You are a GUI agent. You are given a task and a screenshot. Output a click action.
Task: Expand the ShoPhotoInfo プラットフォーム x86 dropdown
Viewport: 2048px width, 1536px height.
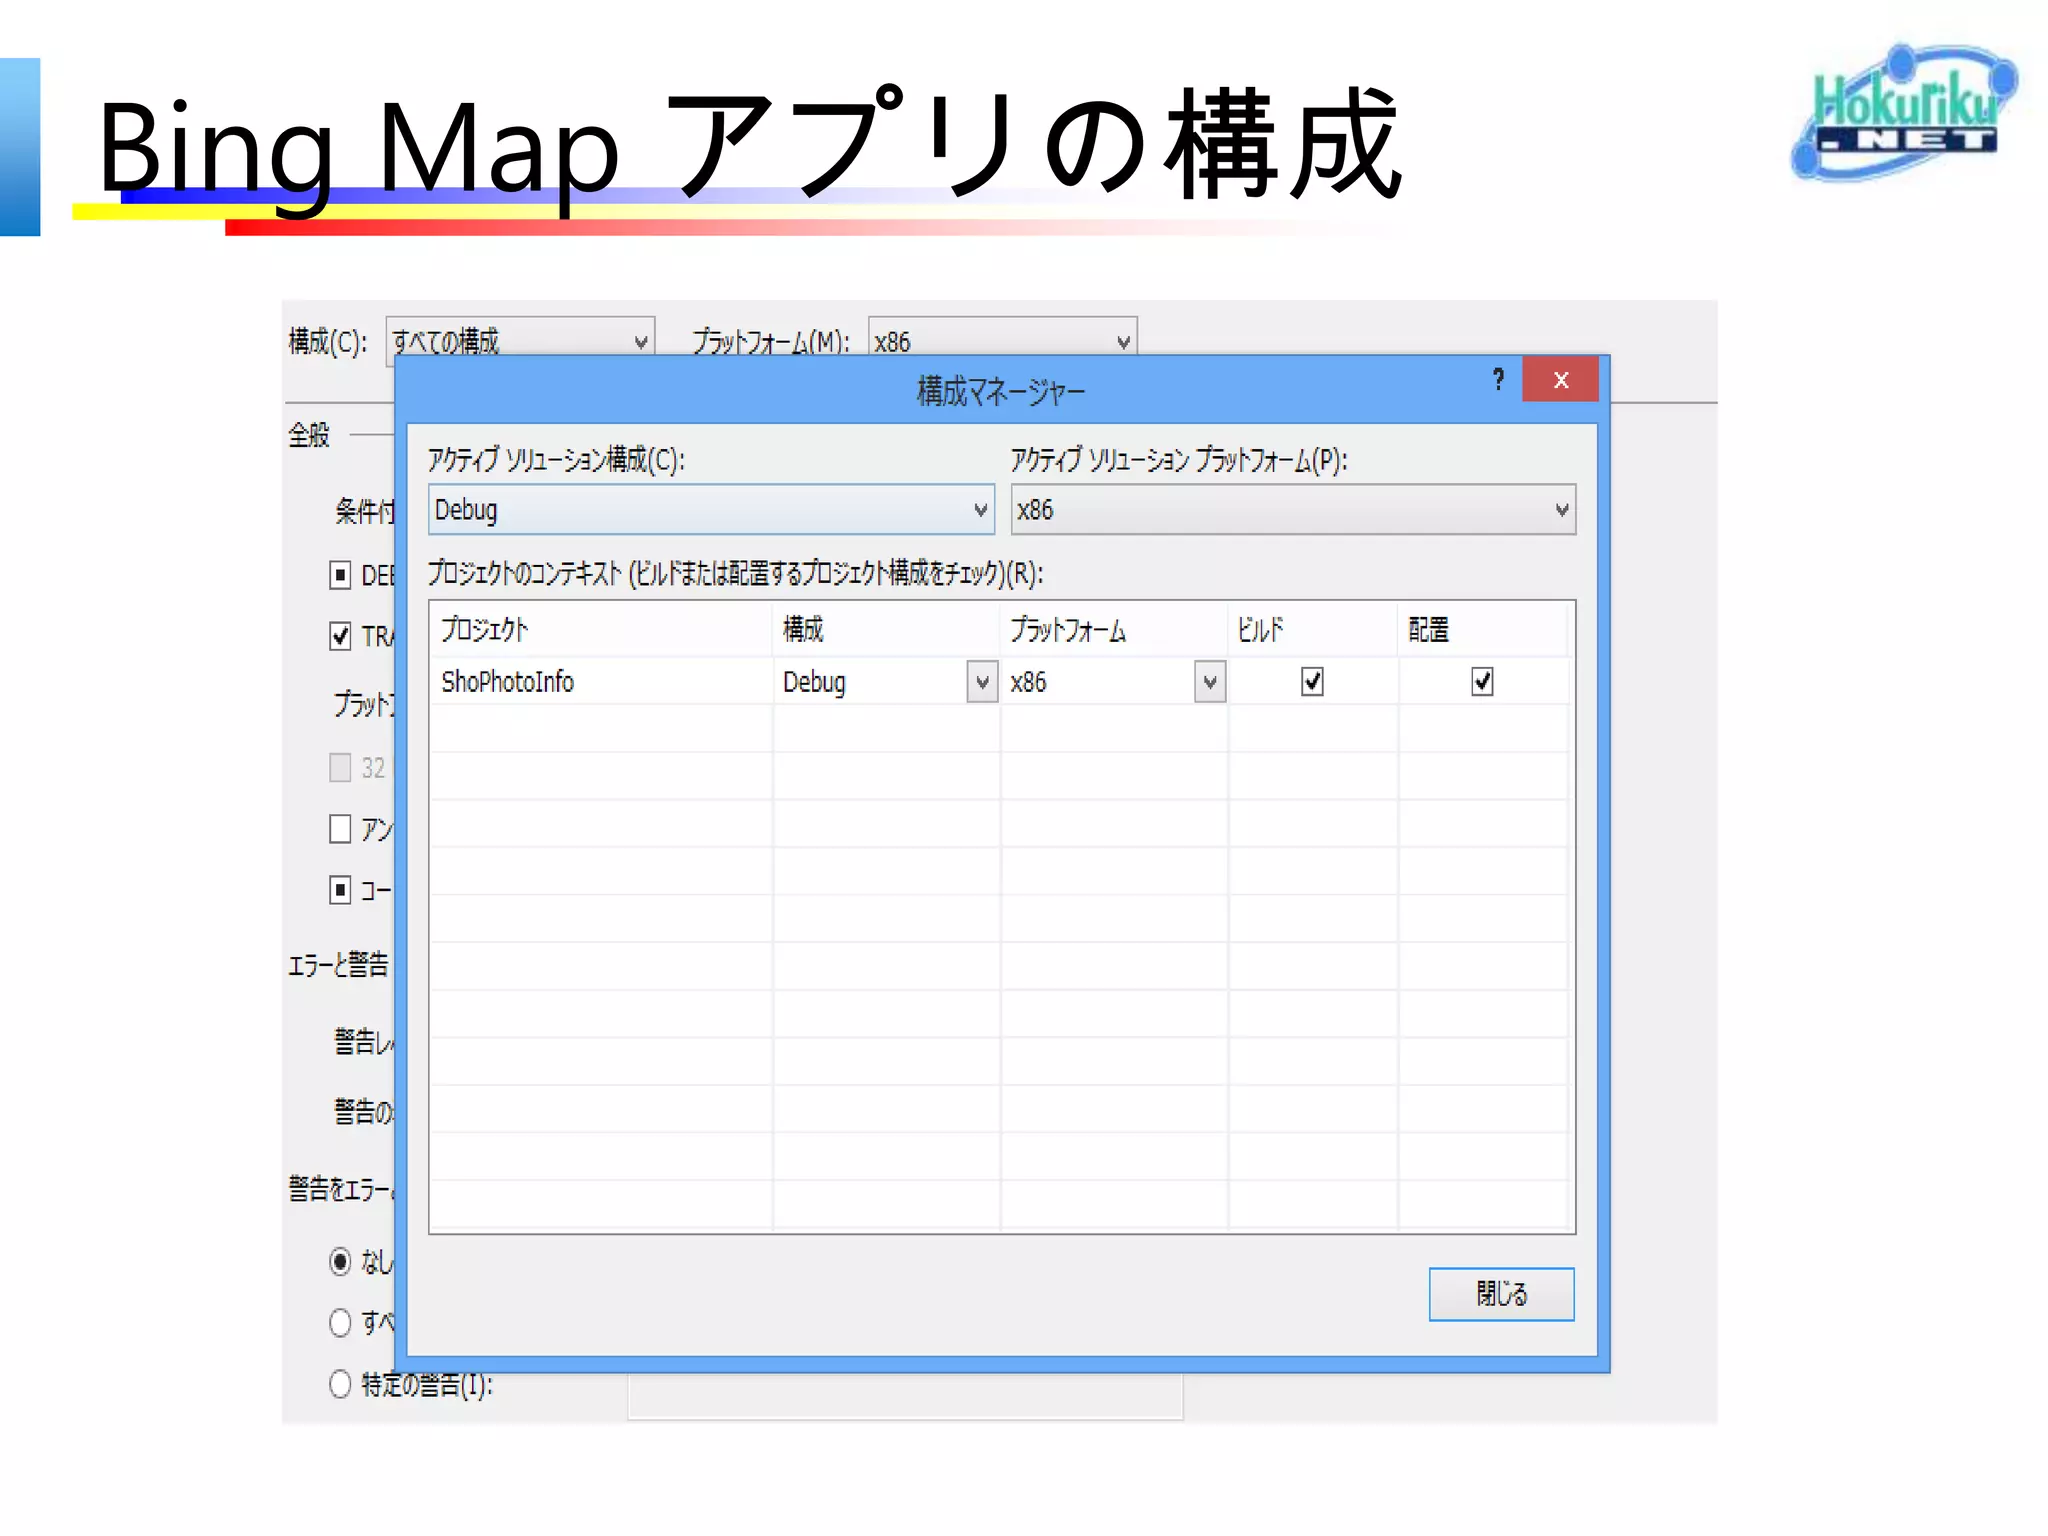coord(1210,682)
